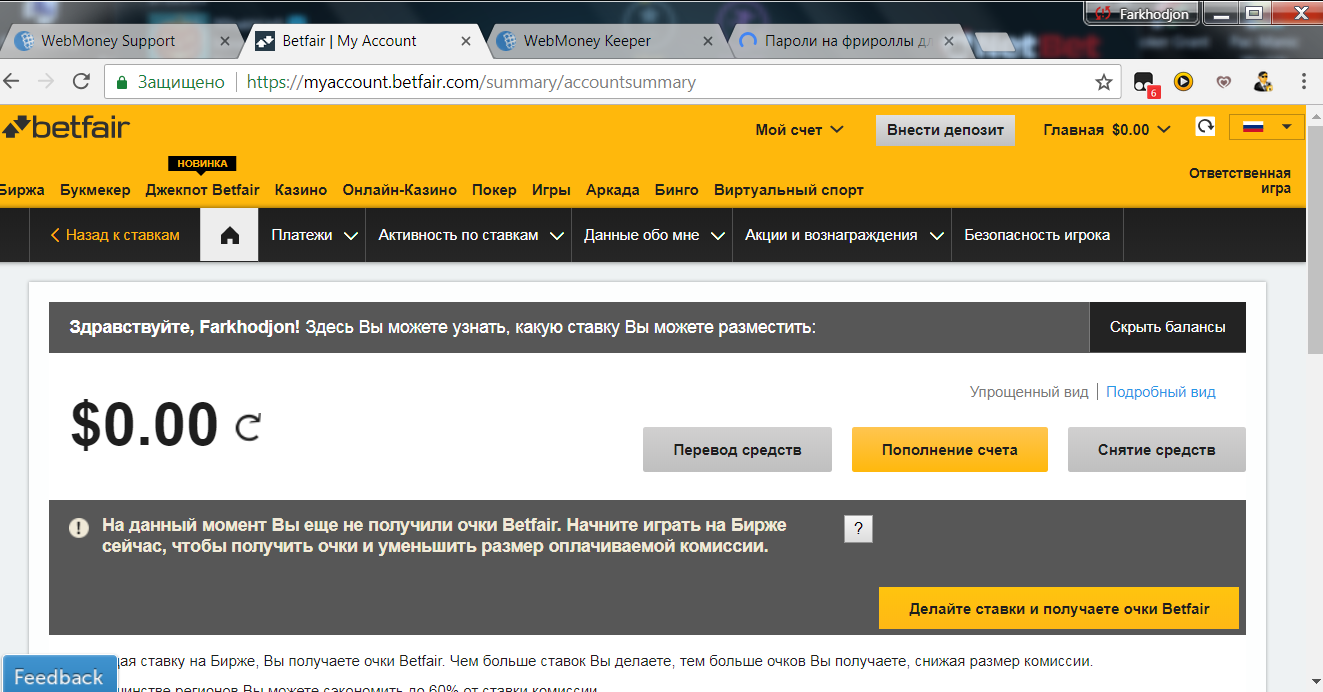Click the Betfair logo
The image size is (1323, 692).
click(66, 127)
